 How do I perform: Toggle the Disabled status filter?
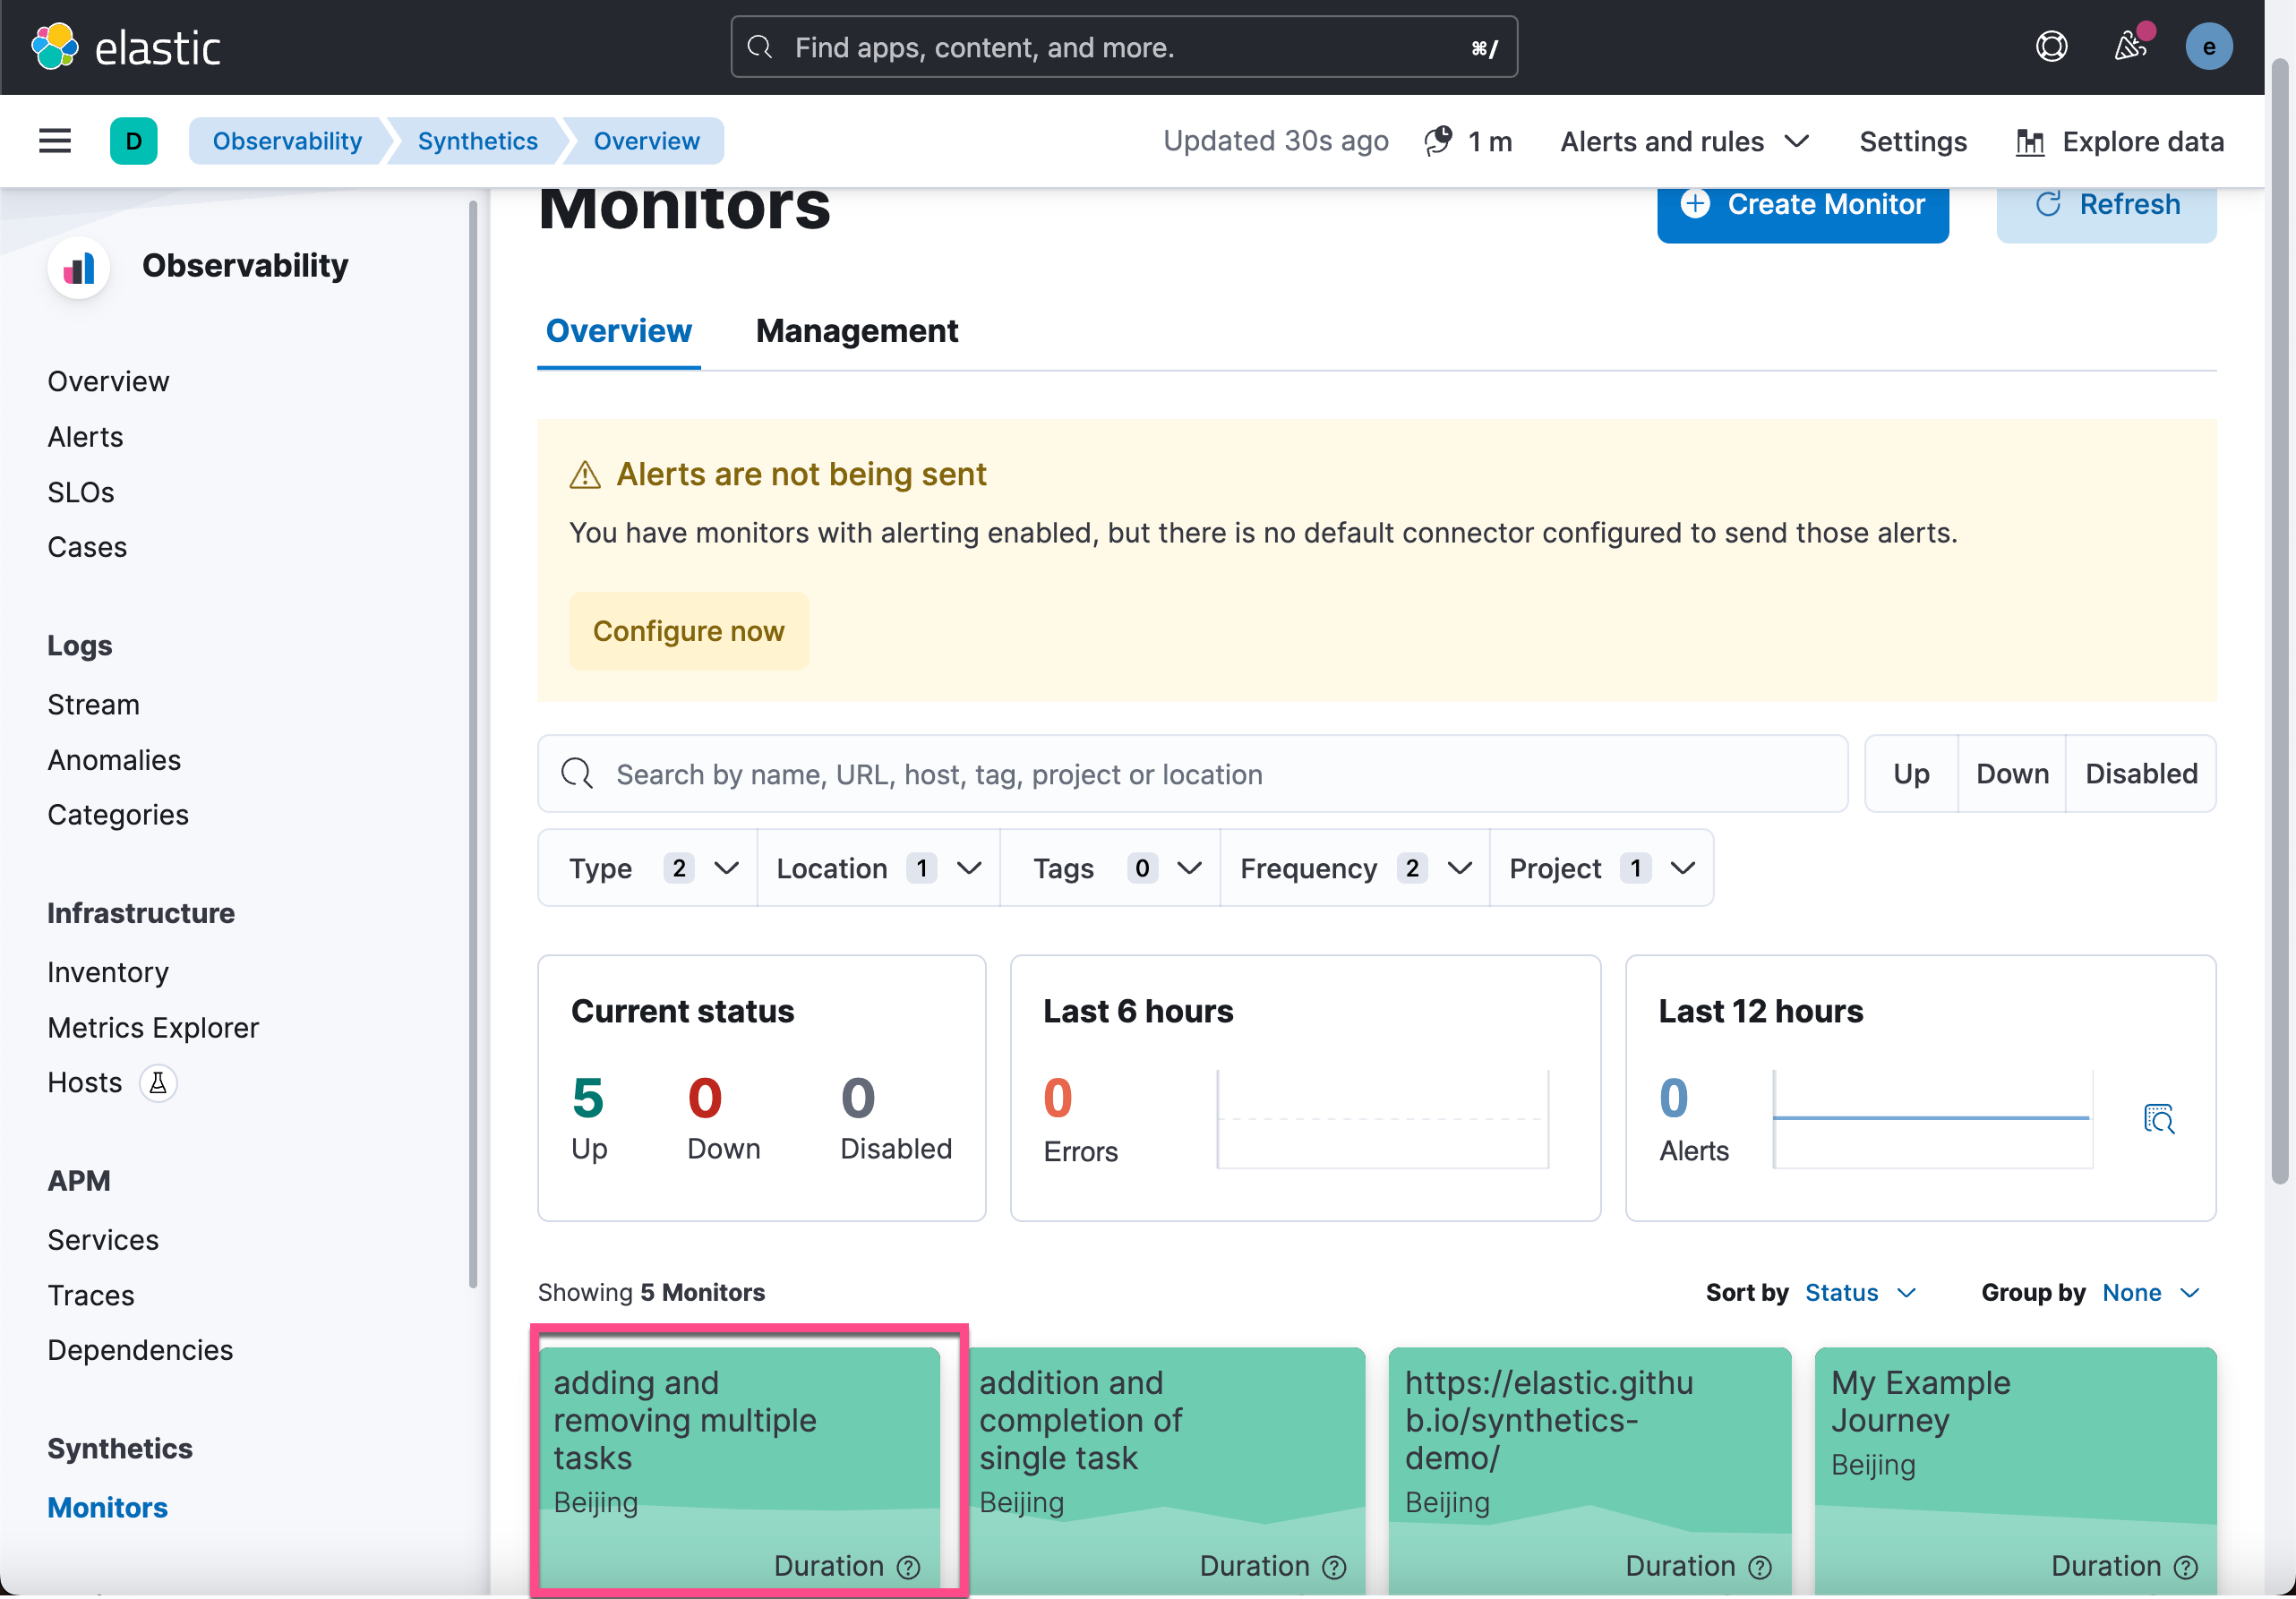tap(2140, 774)
